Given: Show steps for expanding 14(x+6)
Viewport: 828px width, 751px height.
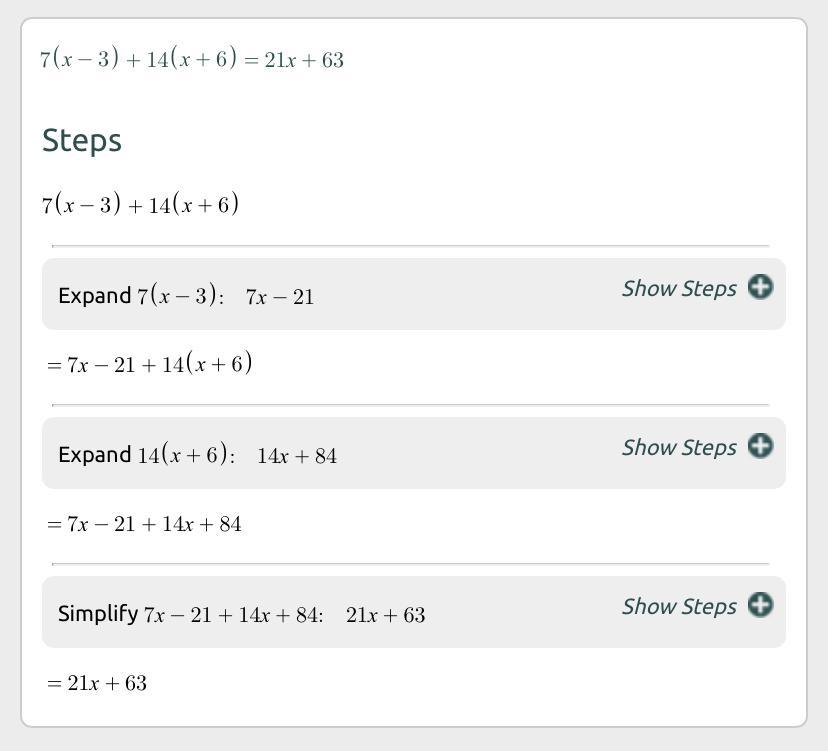Looking at the screenshot, I should (679, 447).
